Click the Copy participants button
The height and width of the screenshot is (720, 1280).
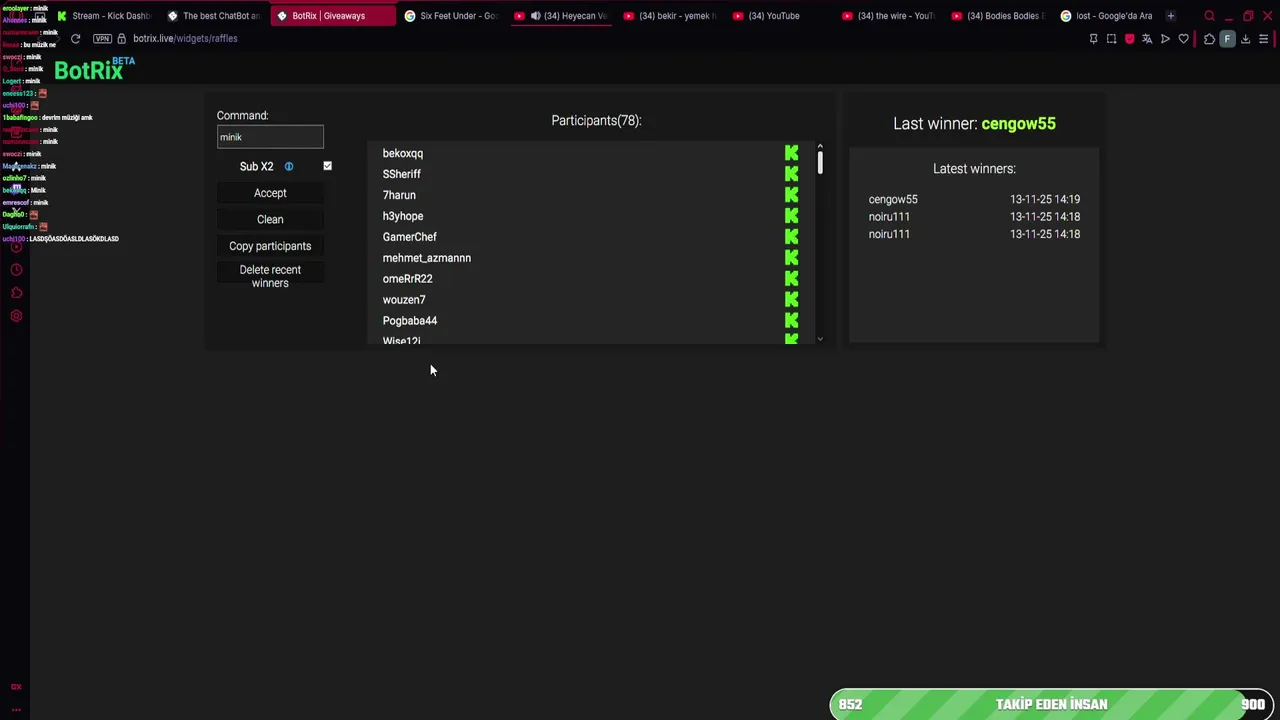pyautogui.click(x=270, y=246)
